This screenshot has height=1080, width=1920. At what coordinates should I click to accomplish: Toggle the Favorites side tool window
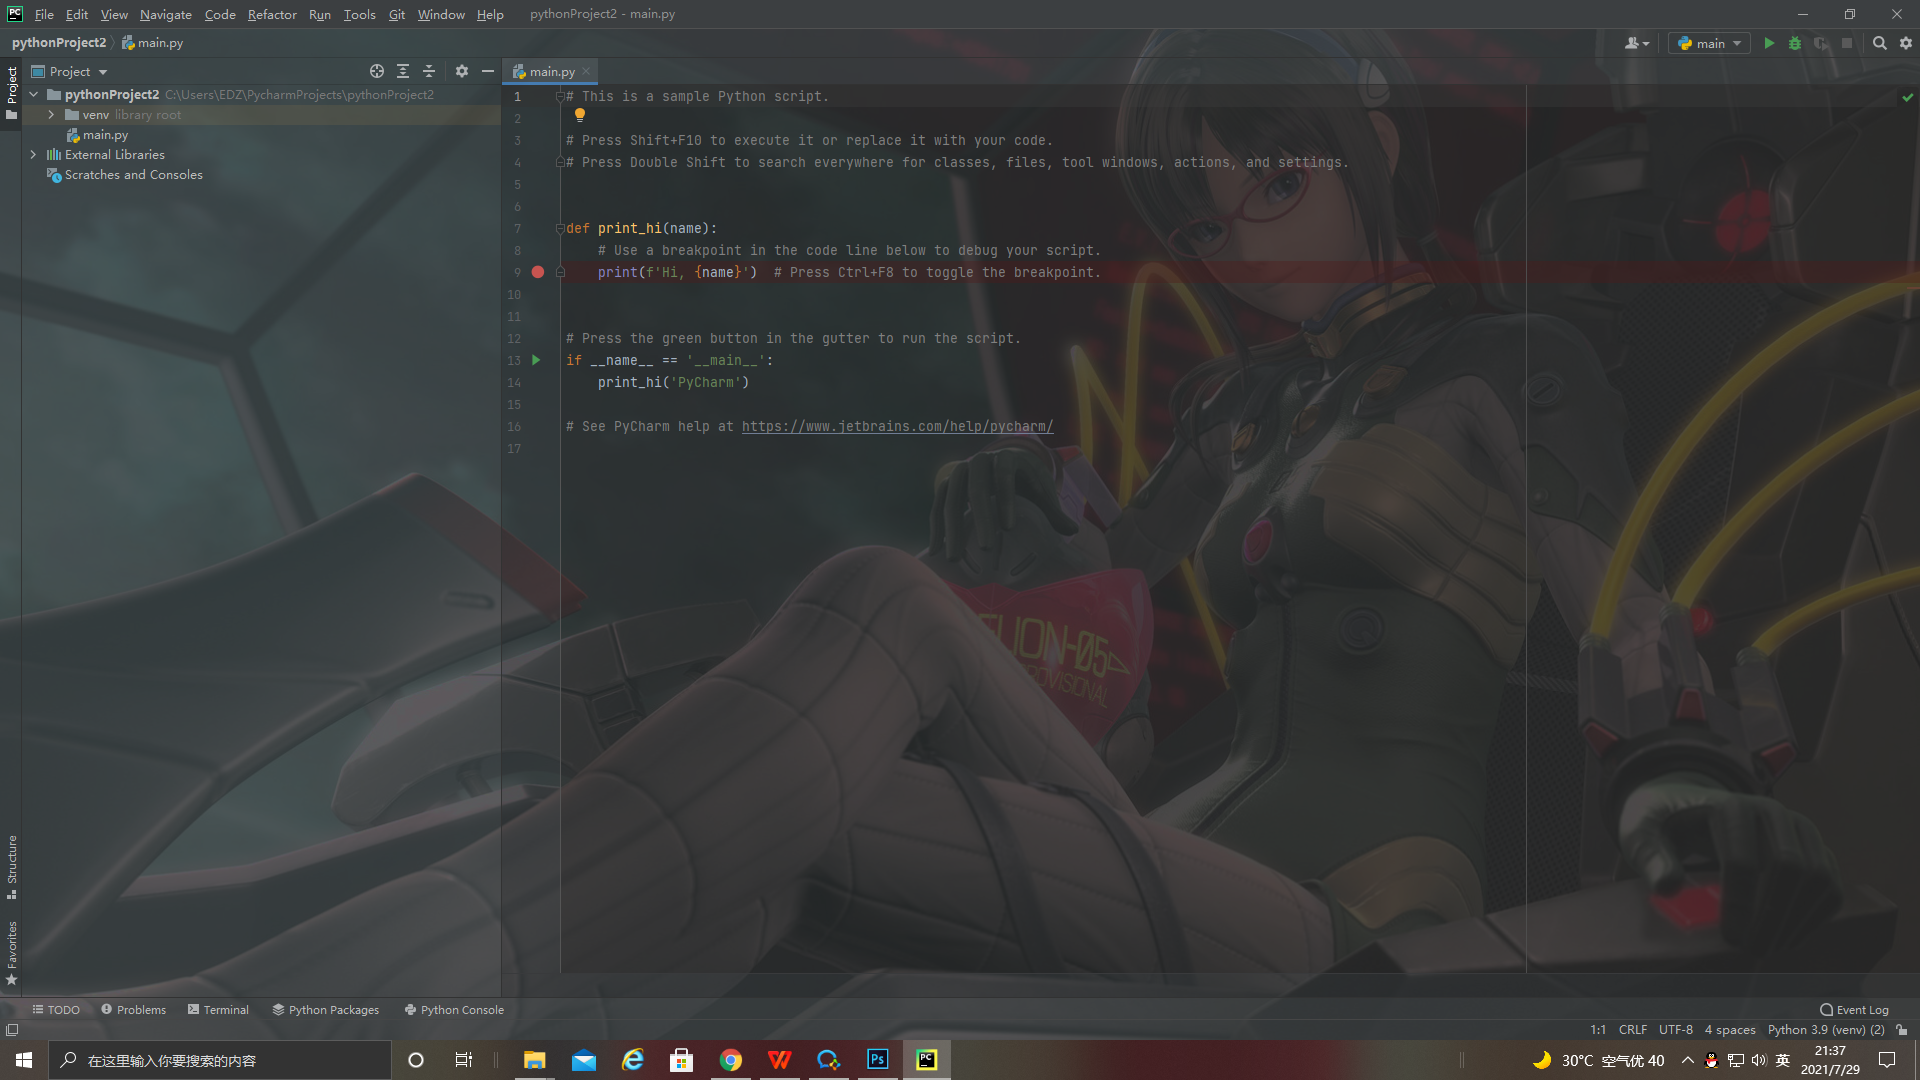pyautogui.click(x=11, y=952)
